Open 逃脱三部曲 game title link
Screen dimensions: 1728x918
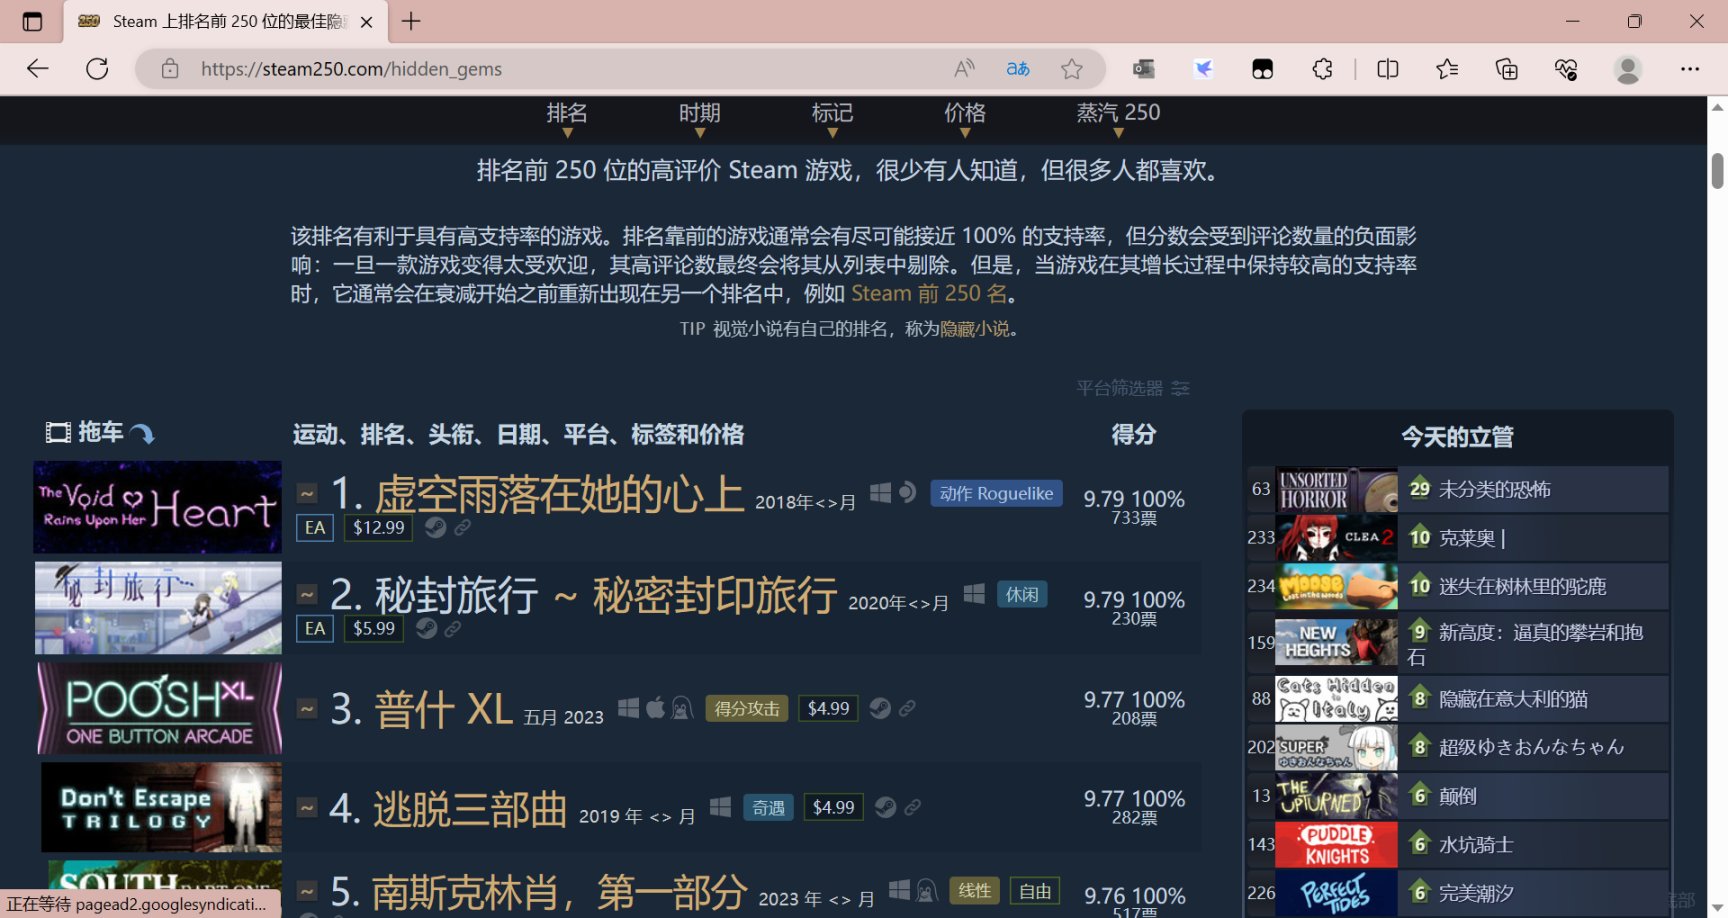pos(470,808)
